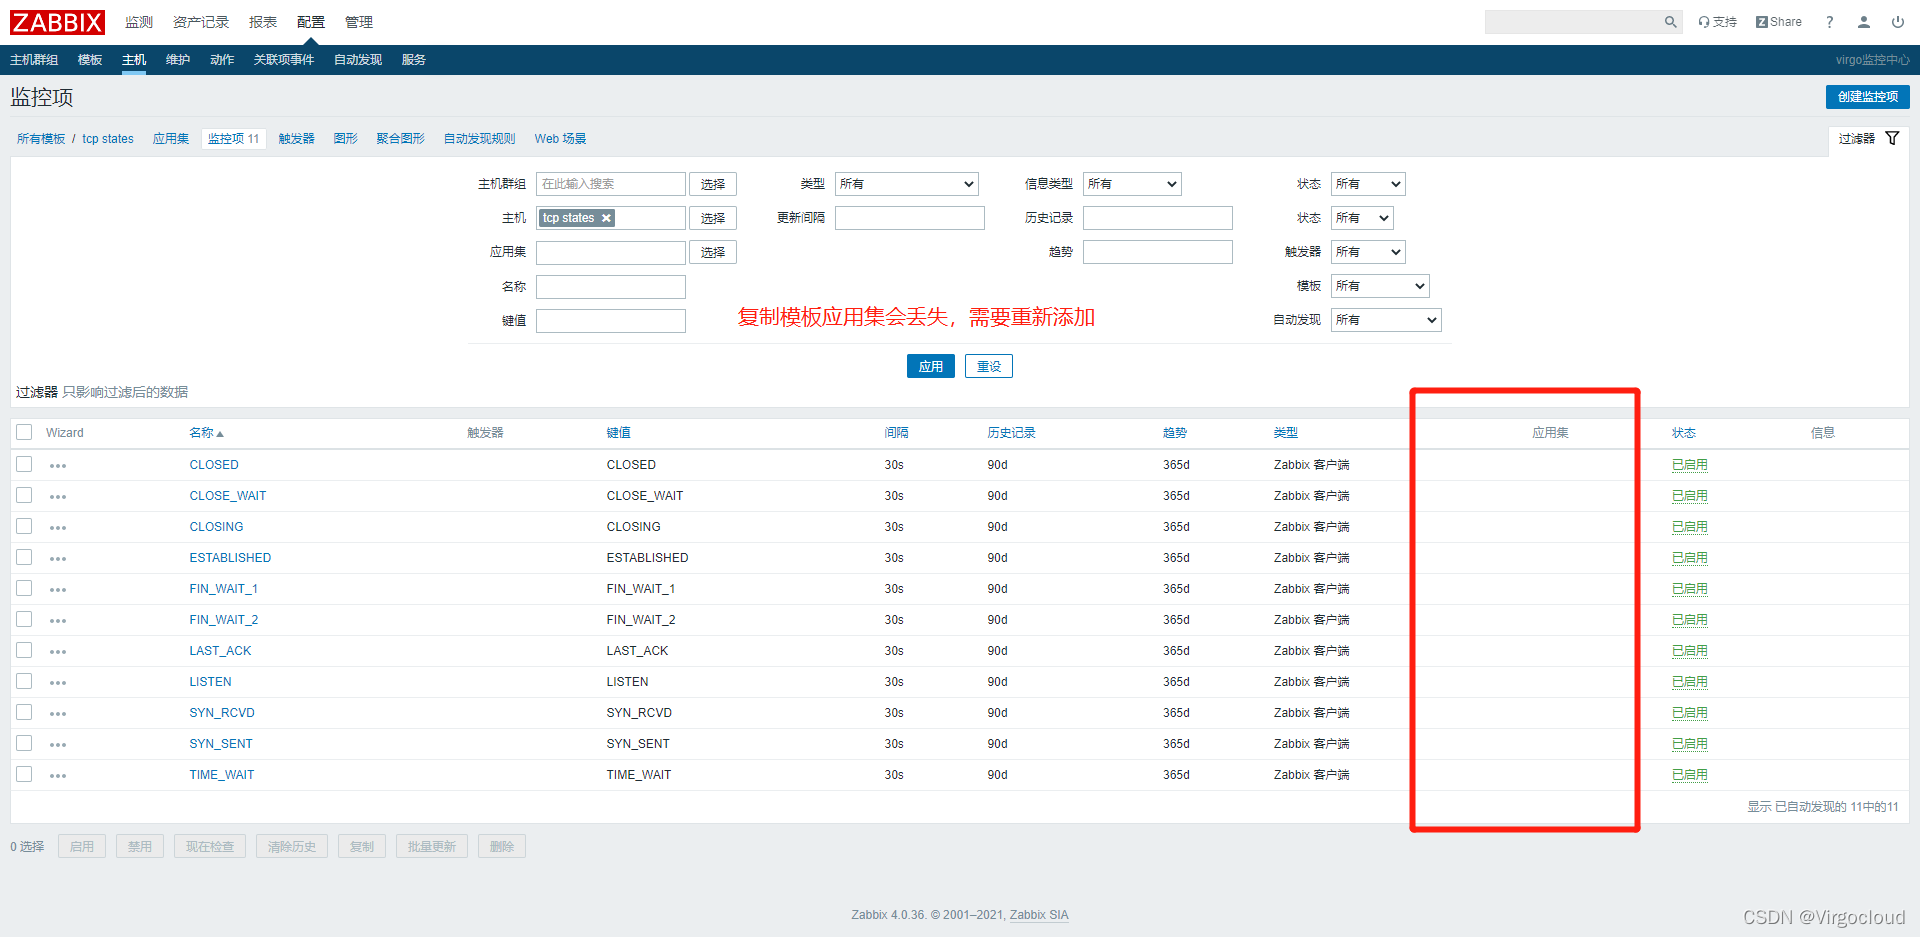The height and width of the screenshot is (937, 1920).
Task: Open the 配置 top menu
Action: 310,22
